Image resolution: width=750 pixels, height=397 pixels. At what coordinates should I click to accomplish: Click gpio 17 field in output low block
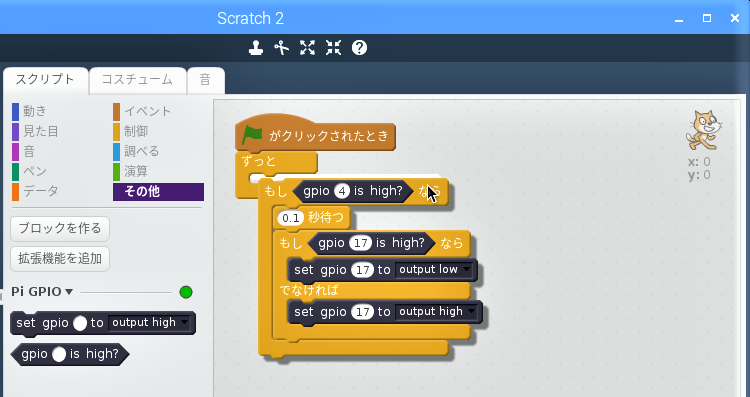click(x=363, y=270)
